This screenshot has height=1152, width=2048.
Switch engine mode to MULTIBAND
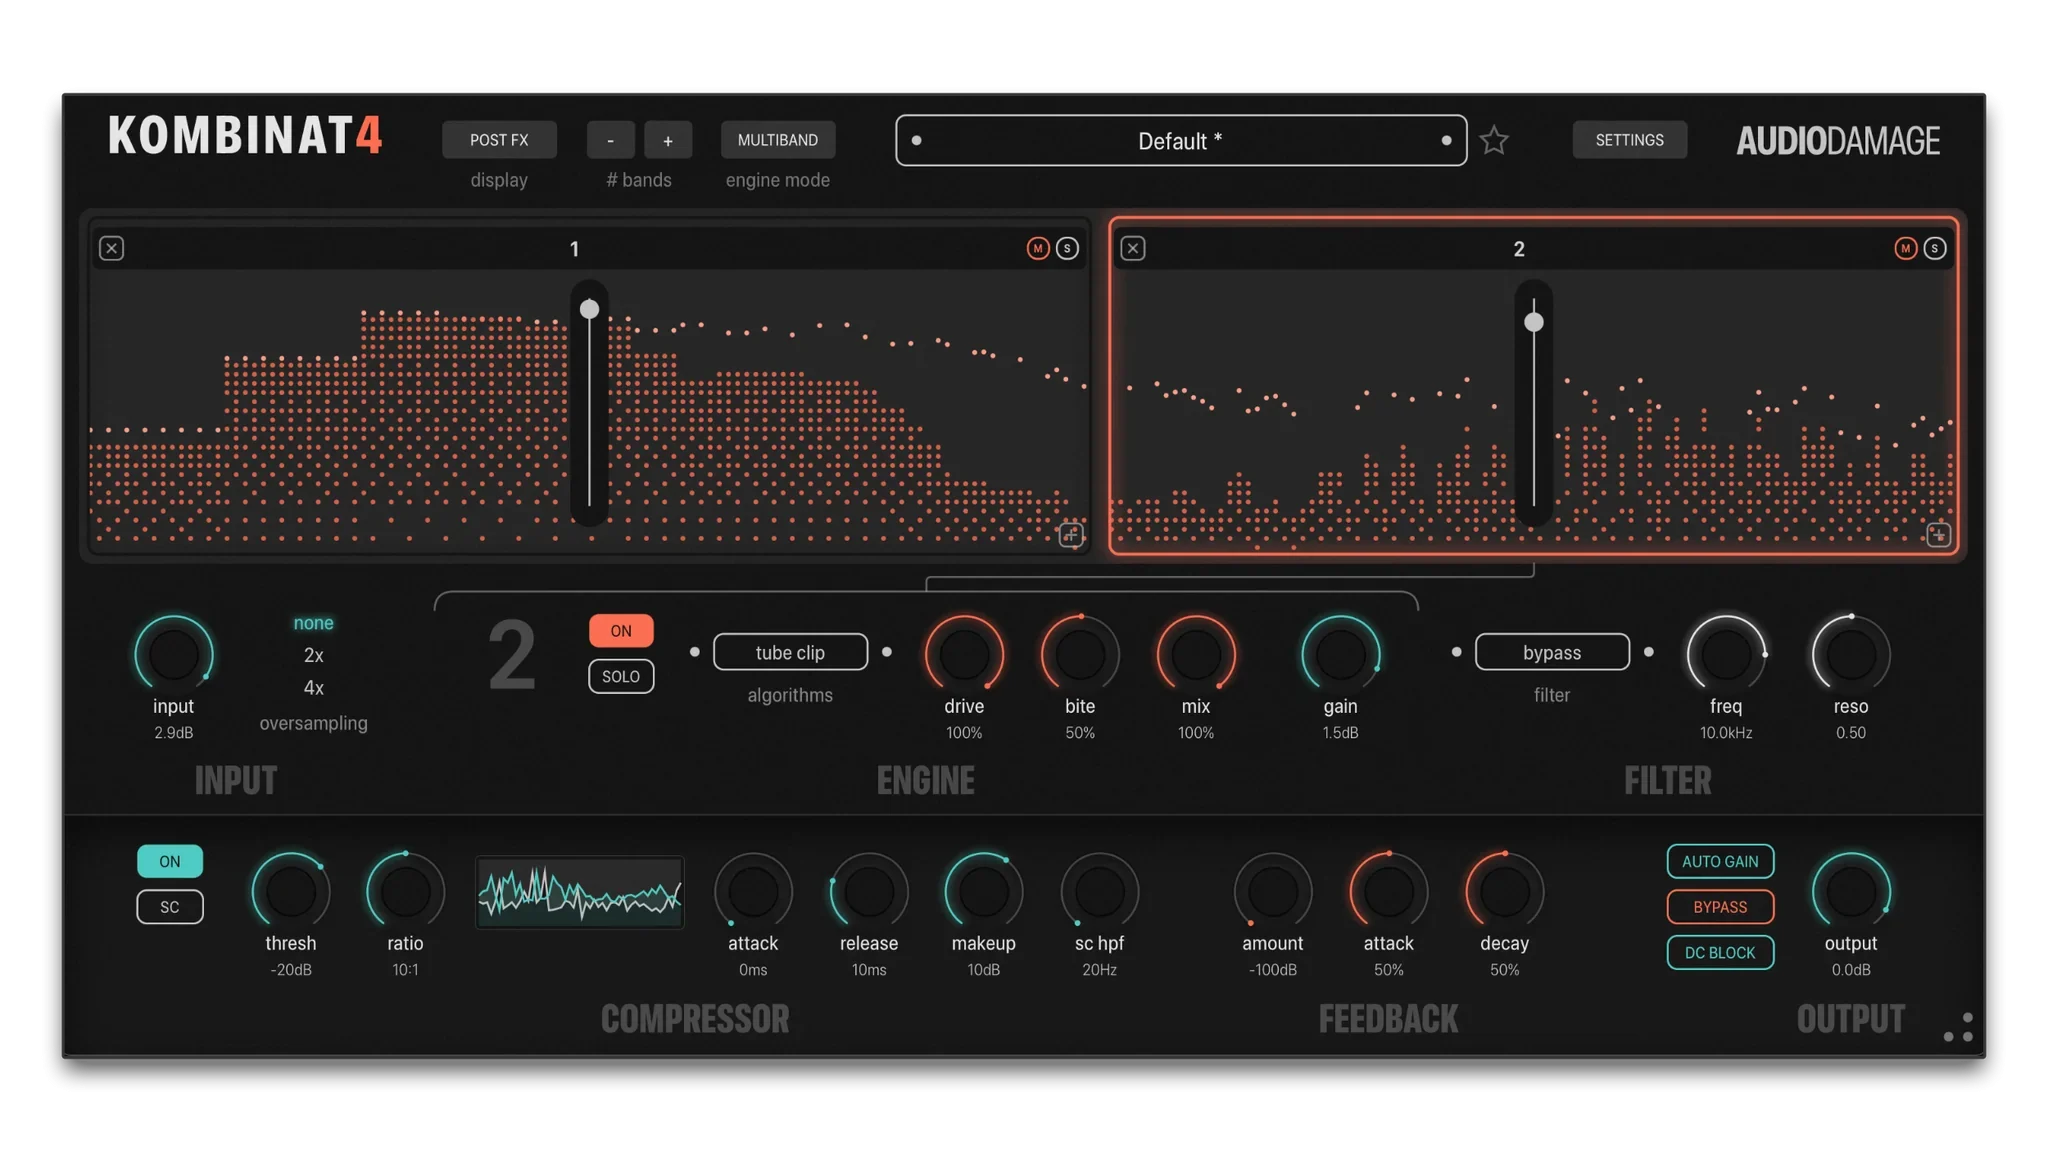[778, 139]
